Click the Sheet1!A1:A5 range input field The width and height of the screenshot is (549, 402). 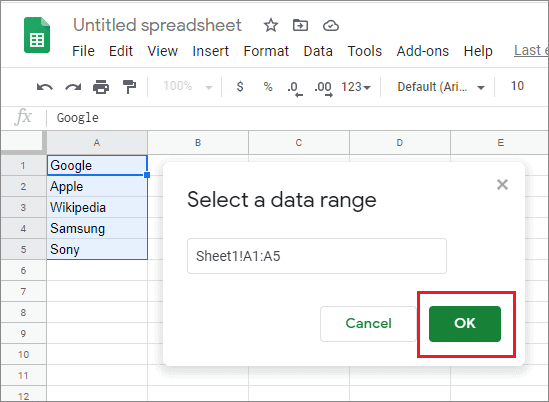tap(317, 256)
